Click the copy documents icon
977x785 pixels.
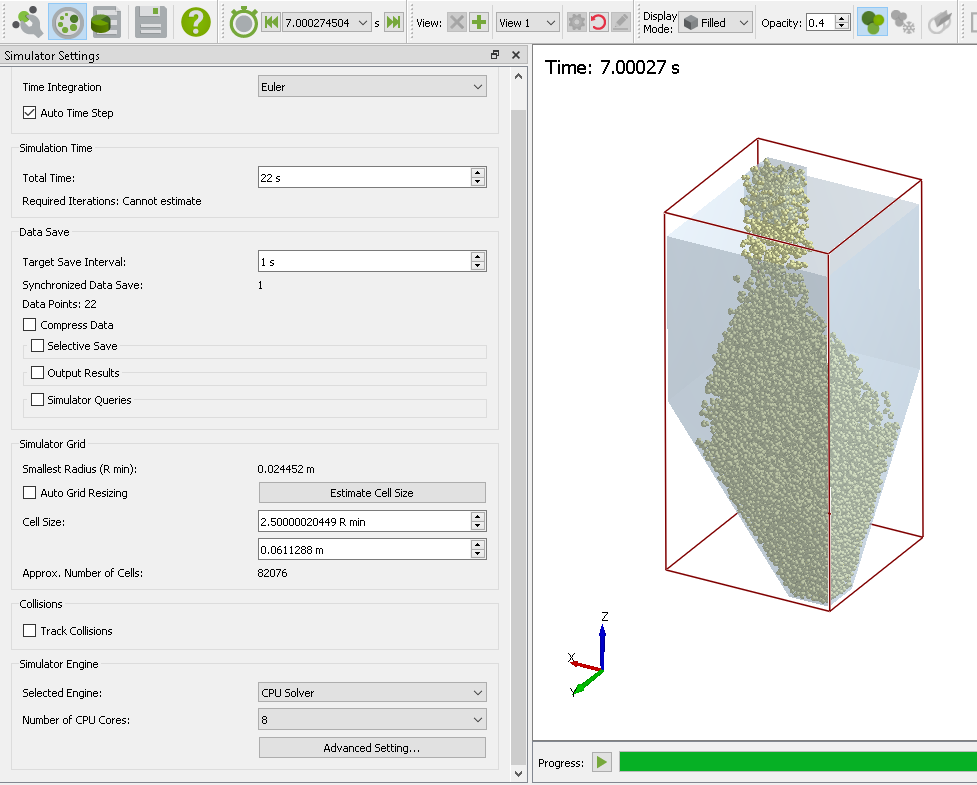pos(106,22)
